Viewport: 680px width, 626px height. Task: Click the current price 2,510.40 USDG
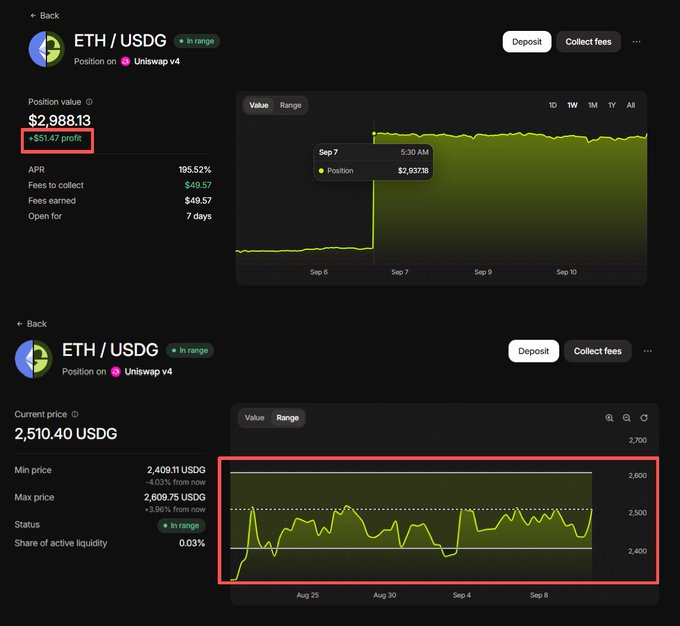click(x=66, y=433)
